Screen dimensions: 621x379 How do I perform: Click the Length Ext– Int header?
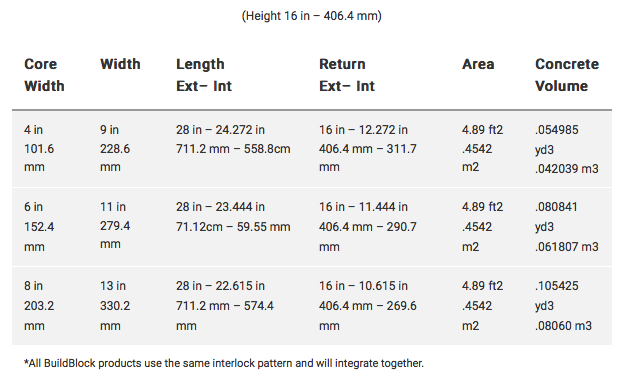tap(204, 75)
